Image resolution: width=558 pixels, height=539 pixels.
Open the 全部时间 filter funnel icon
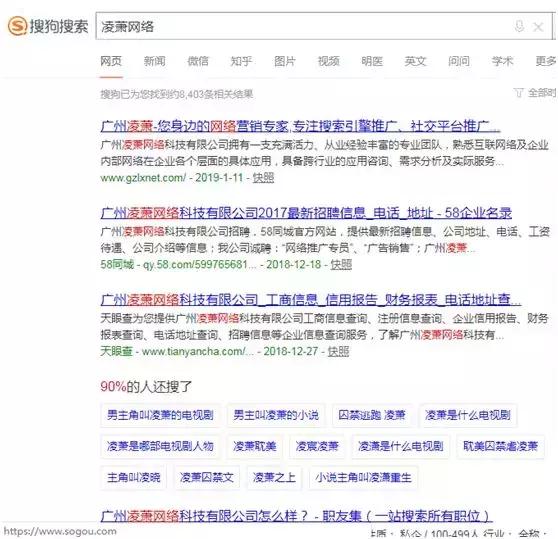[x=518, y=93]
